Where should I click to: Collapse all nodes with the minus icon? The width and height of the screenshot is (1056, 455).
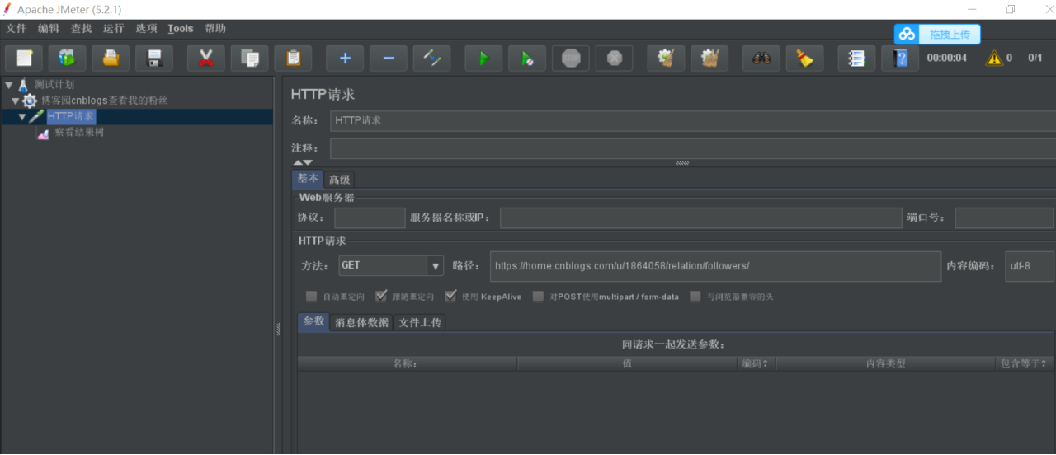389,59
